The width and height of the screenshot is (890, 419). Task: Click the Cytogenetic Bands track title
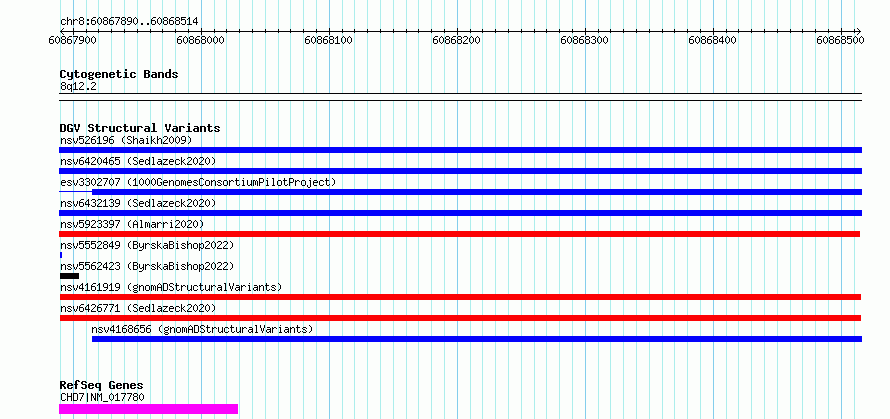(x=119, y=74)
